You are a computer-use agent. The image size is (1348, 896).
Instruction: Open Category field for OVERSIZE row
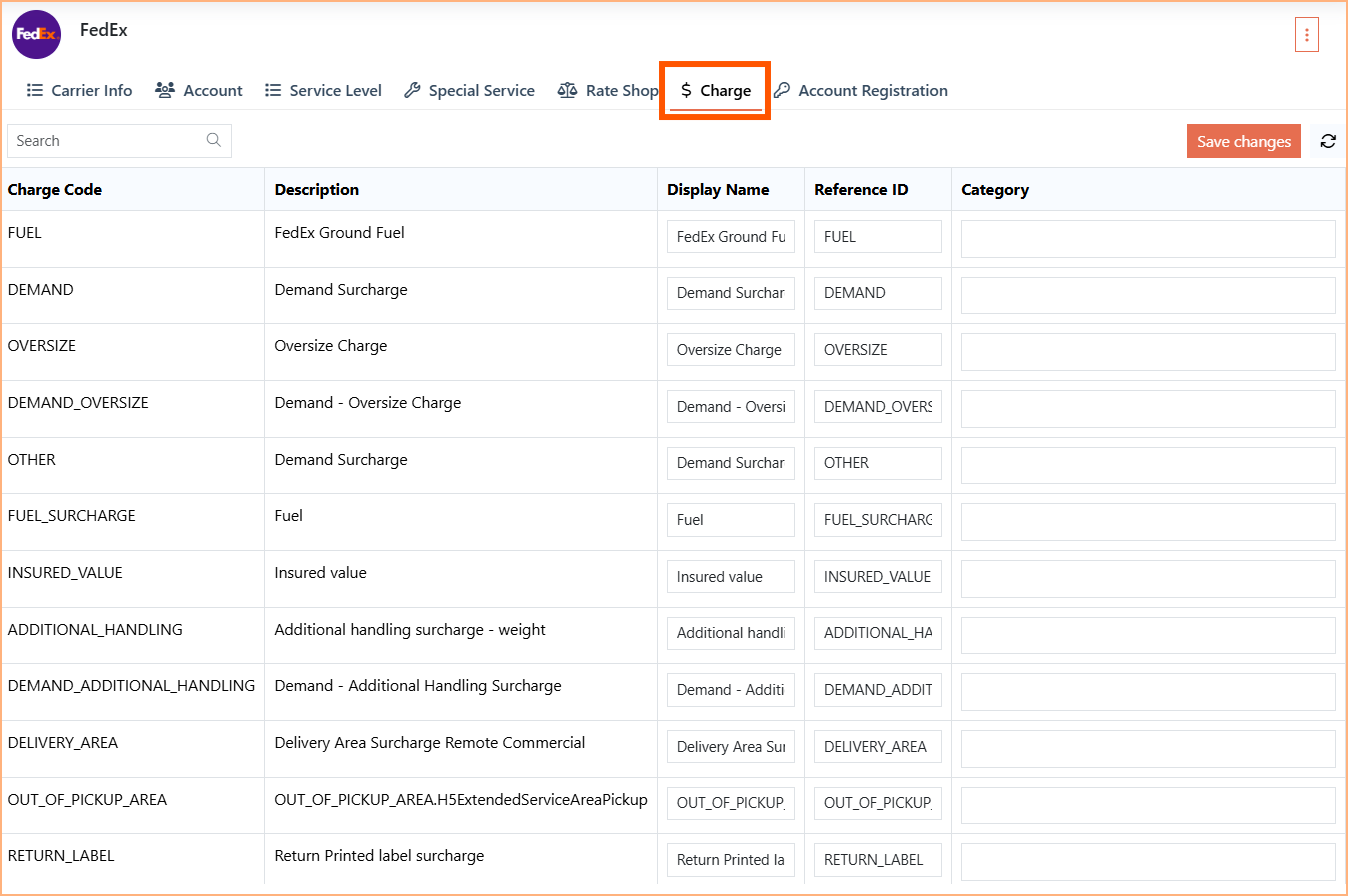tap(1148, 352)
